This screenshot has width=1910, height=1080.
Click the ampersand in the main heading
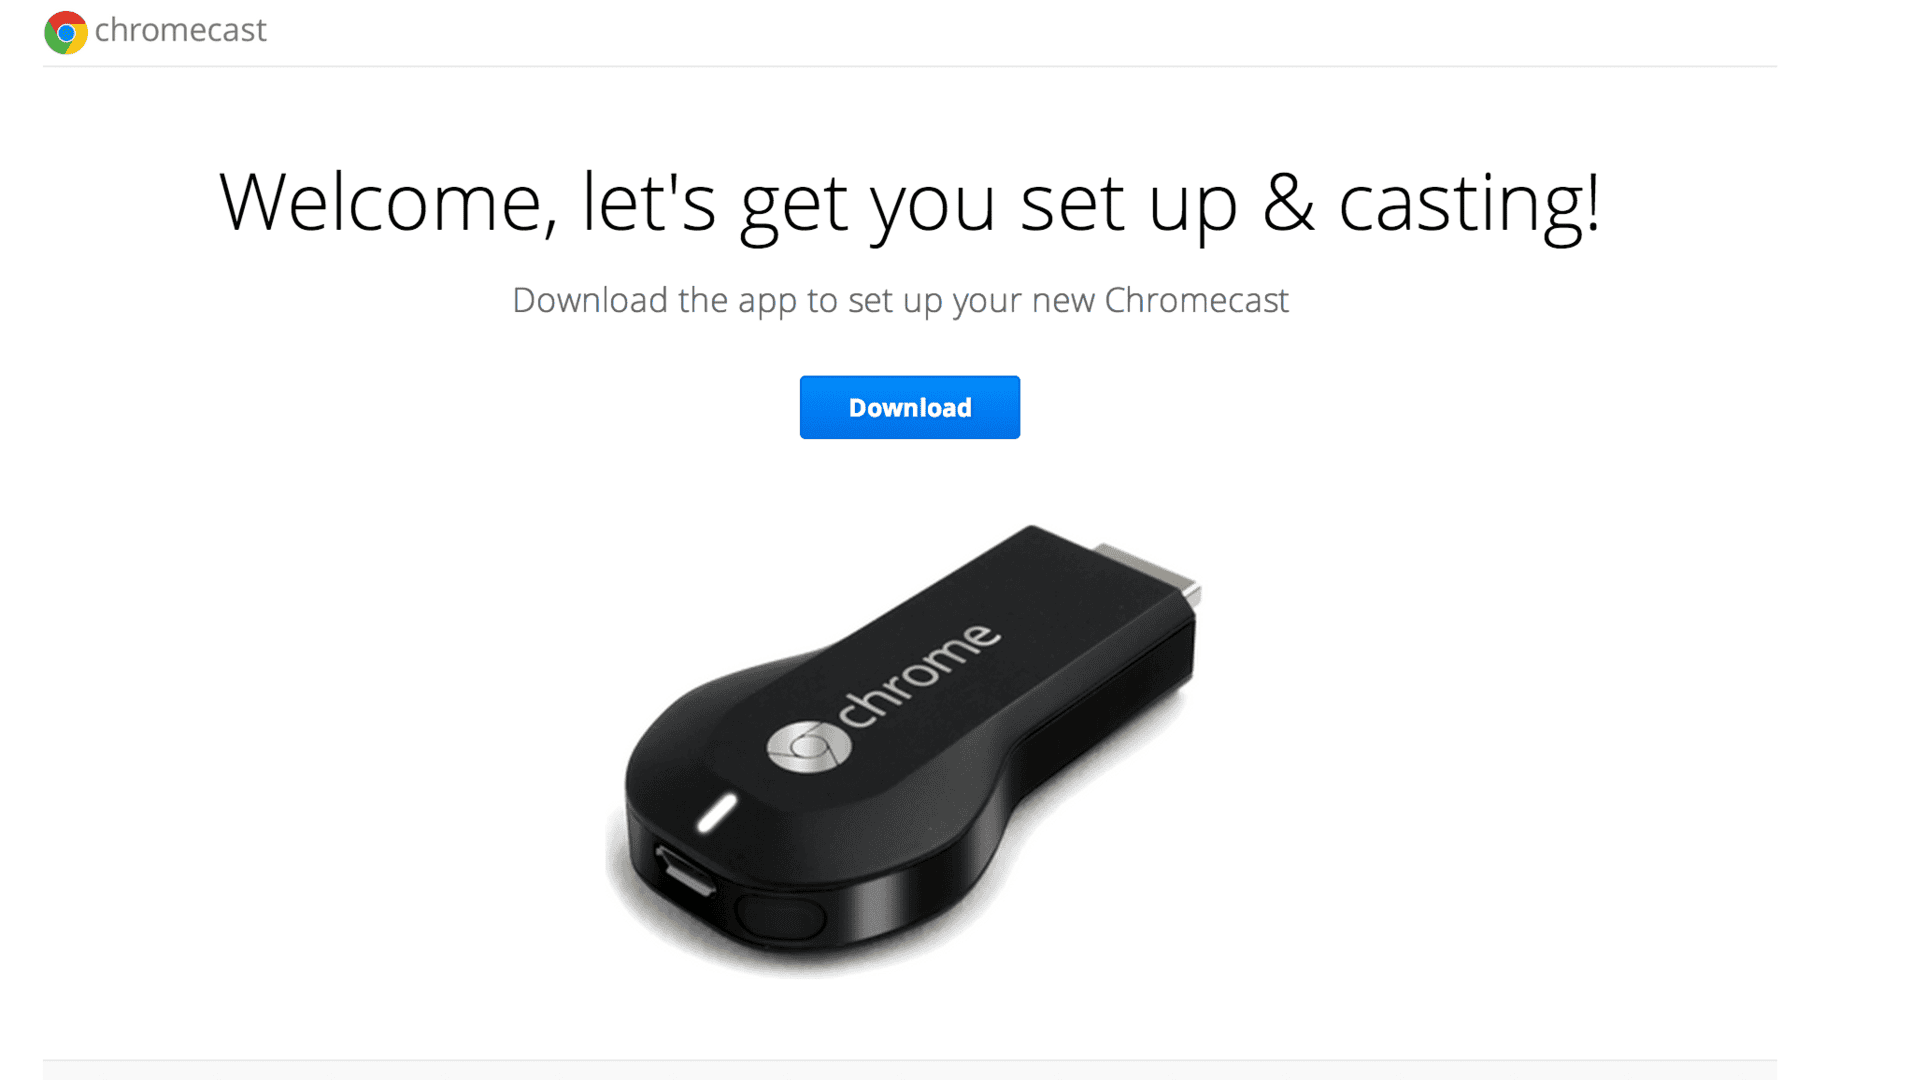click(1287, 203)
